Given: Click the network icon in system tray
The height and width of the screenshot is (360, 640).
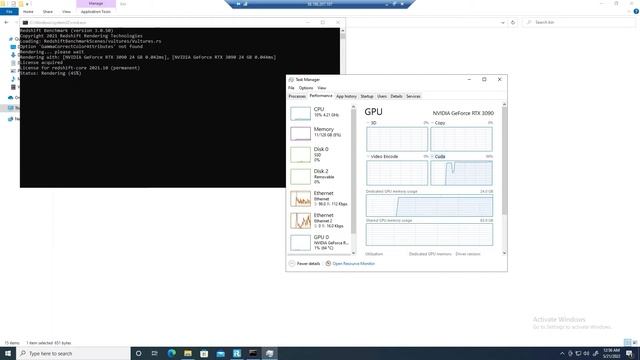Looking at the screenshot, I should 578,353.
